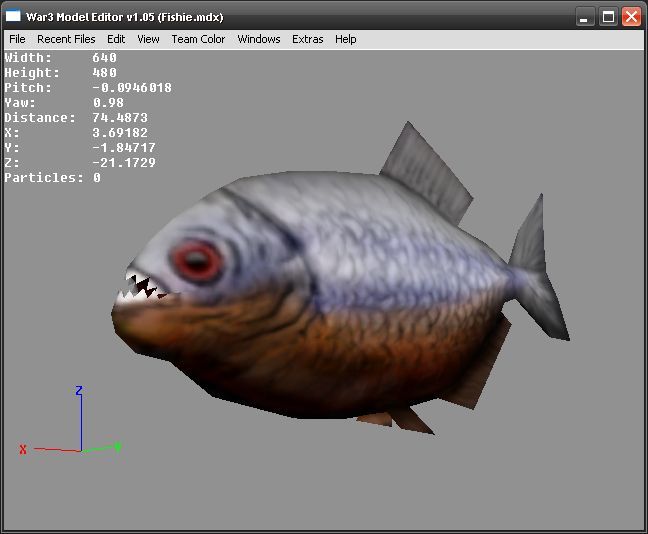Open the Help menu
648x534 pixels.
(345, 39)
